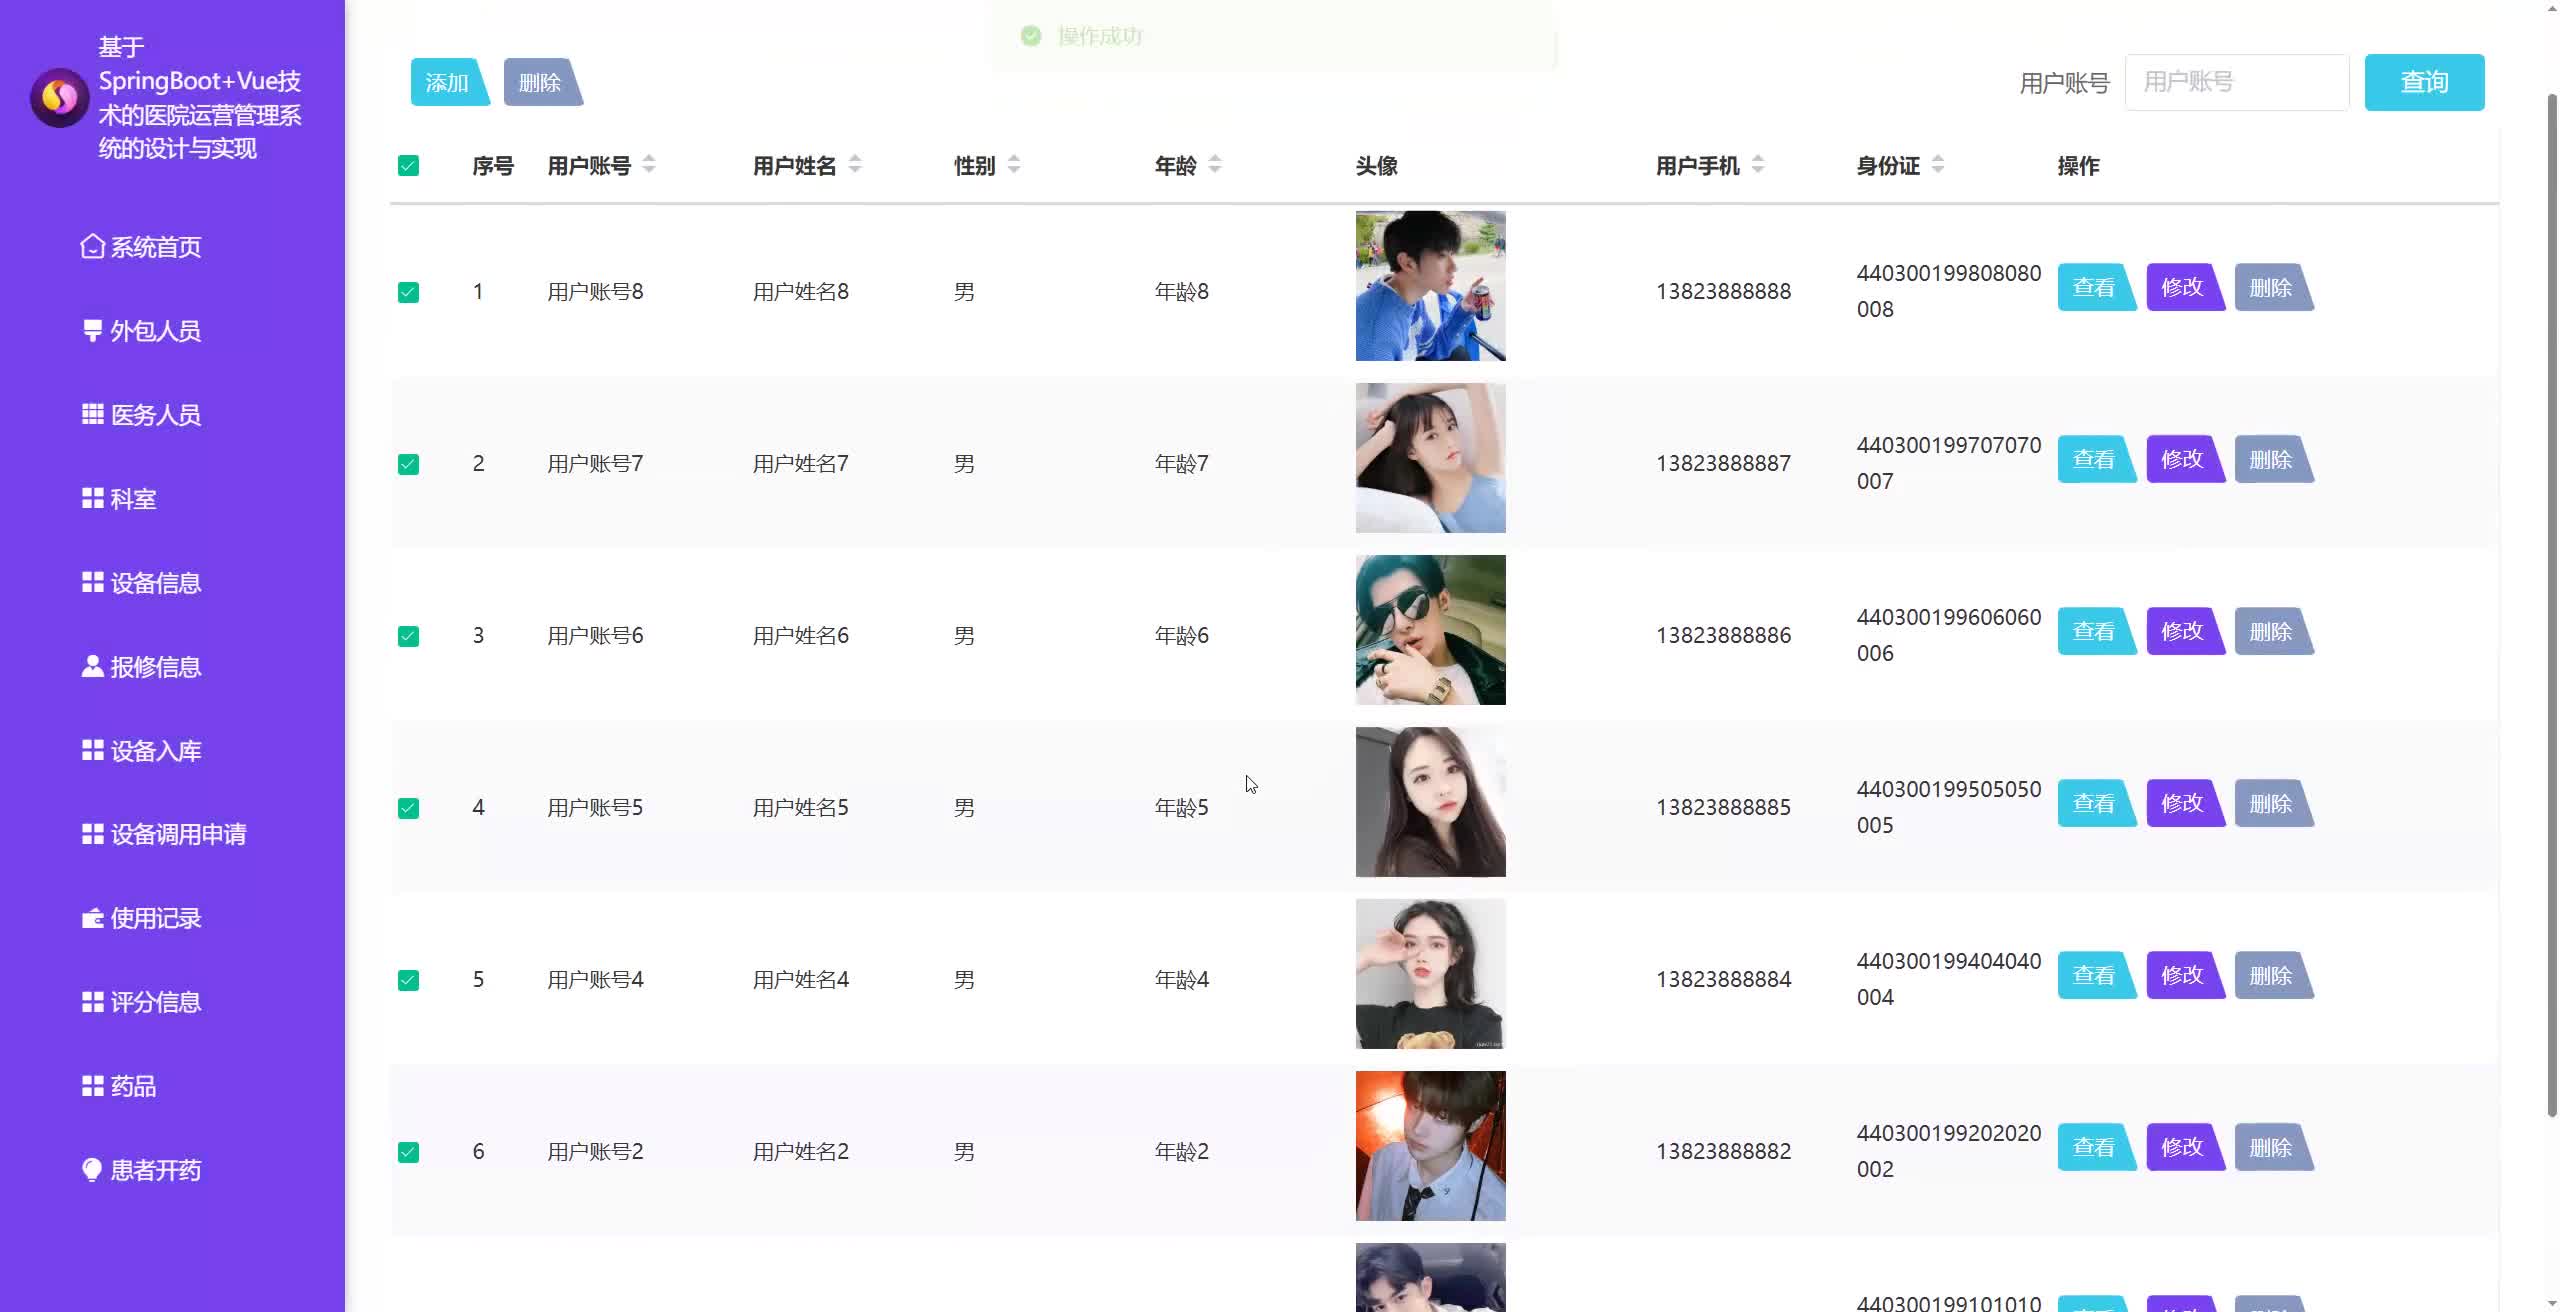Screen dimensions: 2560x1312
Task: Sort by the 用户账号 column arrows
Action: tap(649, 165)
